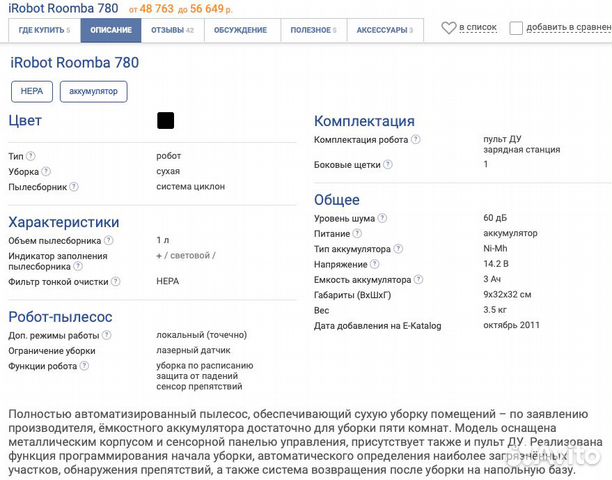
Task: Click the value 14.2 В
Action: coord(496,264)
